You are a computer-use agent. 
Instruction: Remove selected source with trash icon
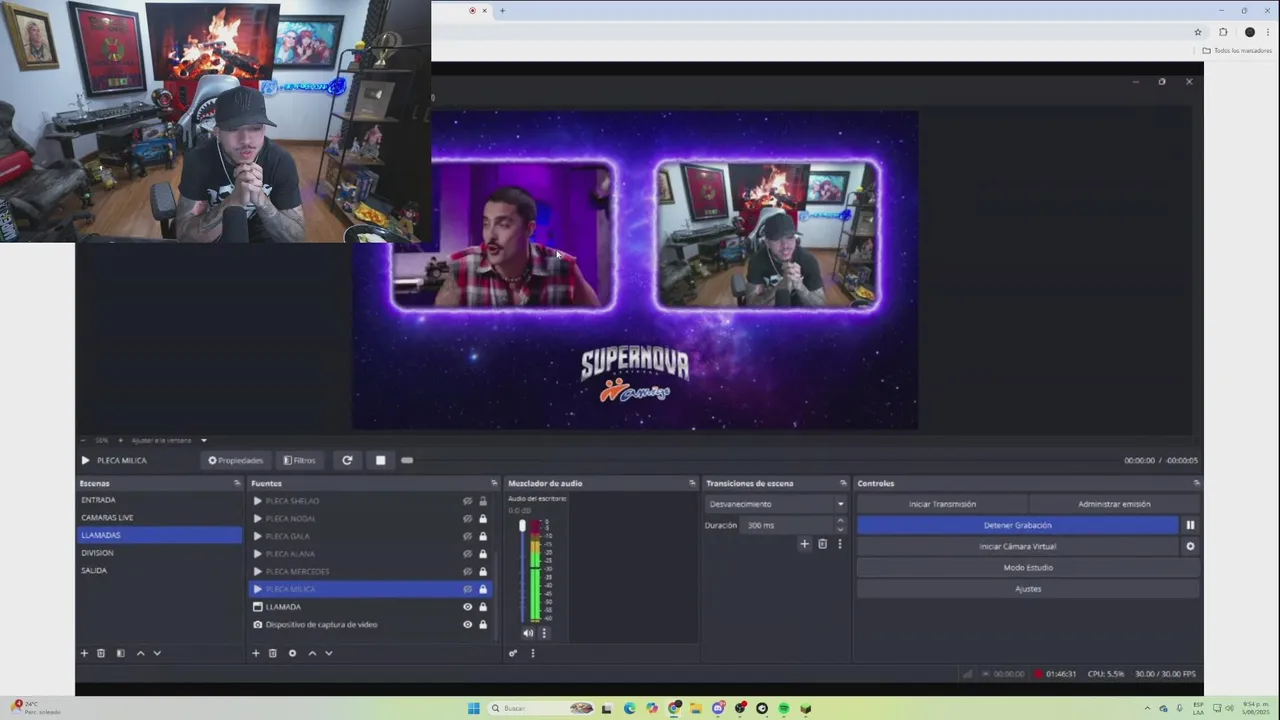tap(272, 653)
